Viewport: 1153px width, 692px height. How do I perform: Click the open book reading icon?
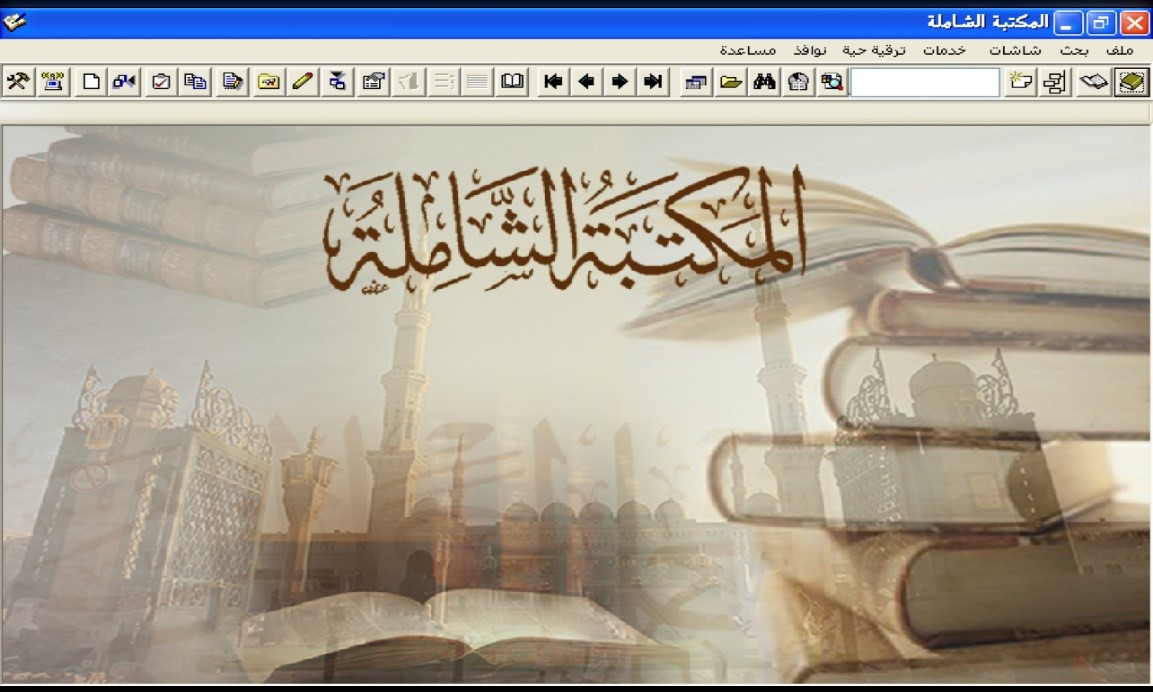pos(512,82)
